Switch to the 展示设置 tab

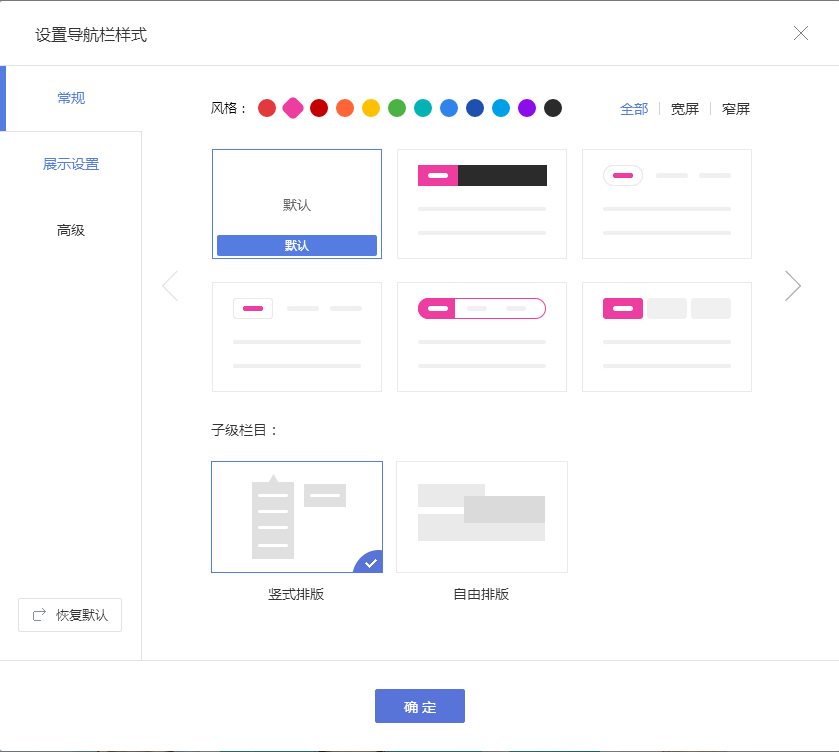71,164
